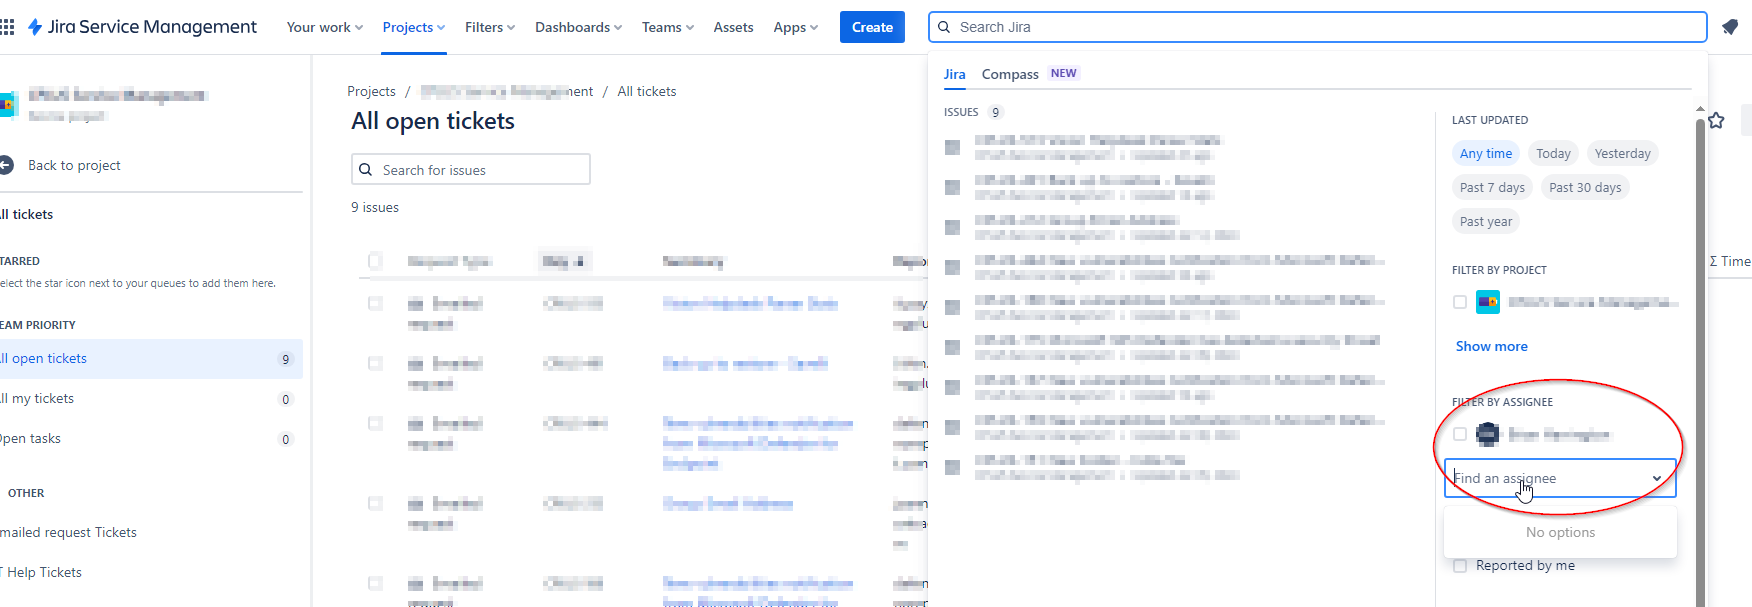Click the blue Create button
The image size is (1752, 607).
[x=872, y=27]
